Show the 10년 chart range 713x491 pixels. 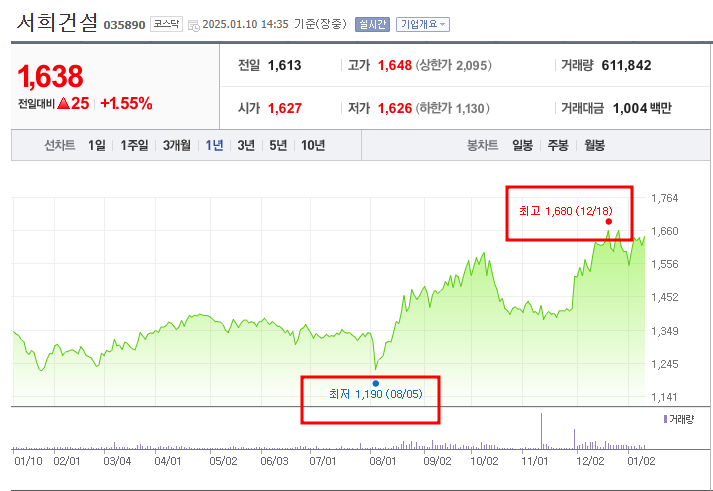313,145
